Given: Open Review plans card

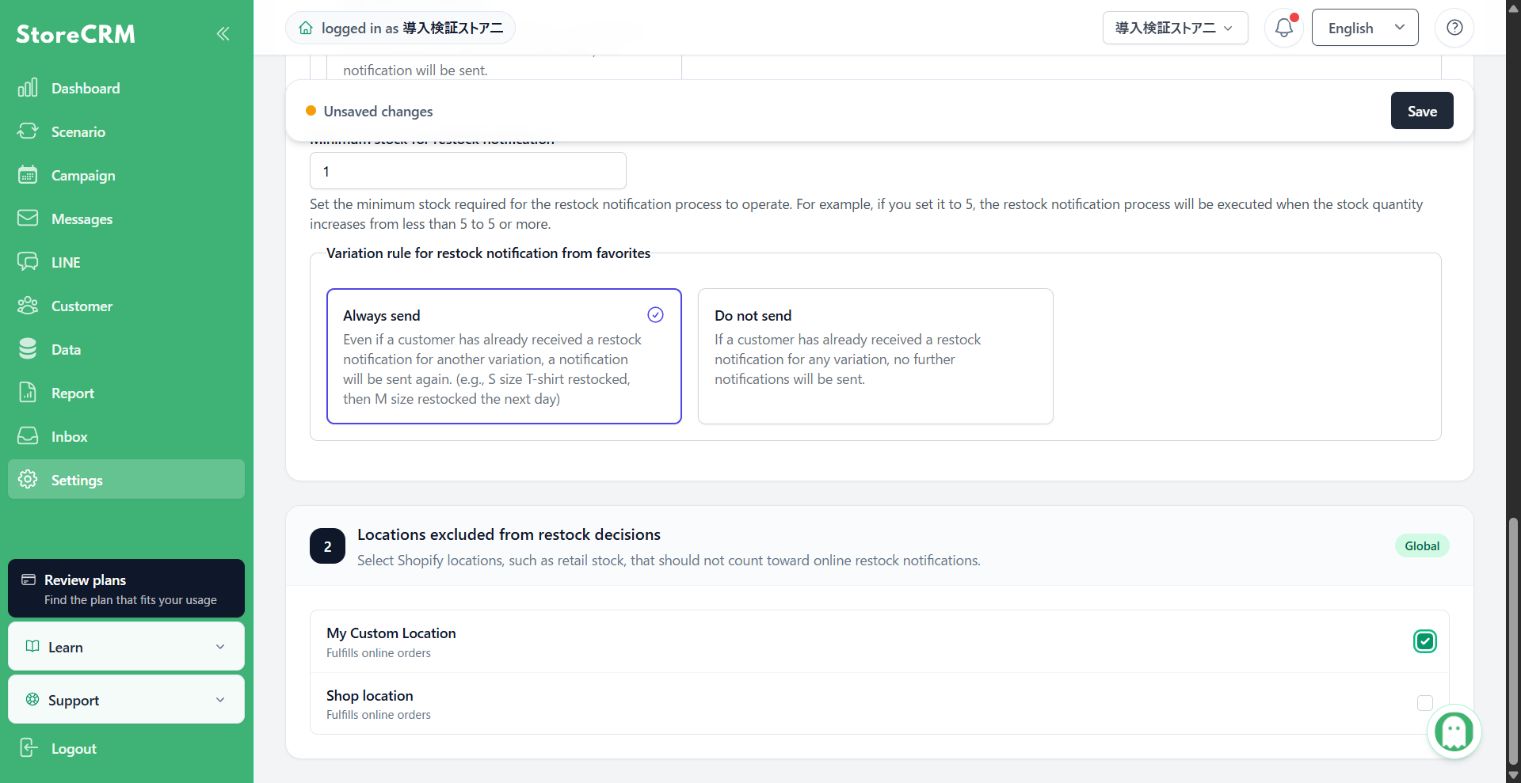Looking at the screenshot, I should tap(126, 588).
